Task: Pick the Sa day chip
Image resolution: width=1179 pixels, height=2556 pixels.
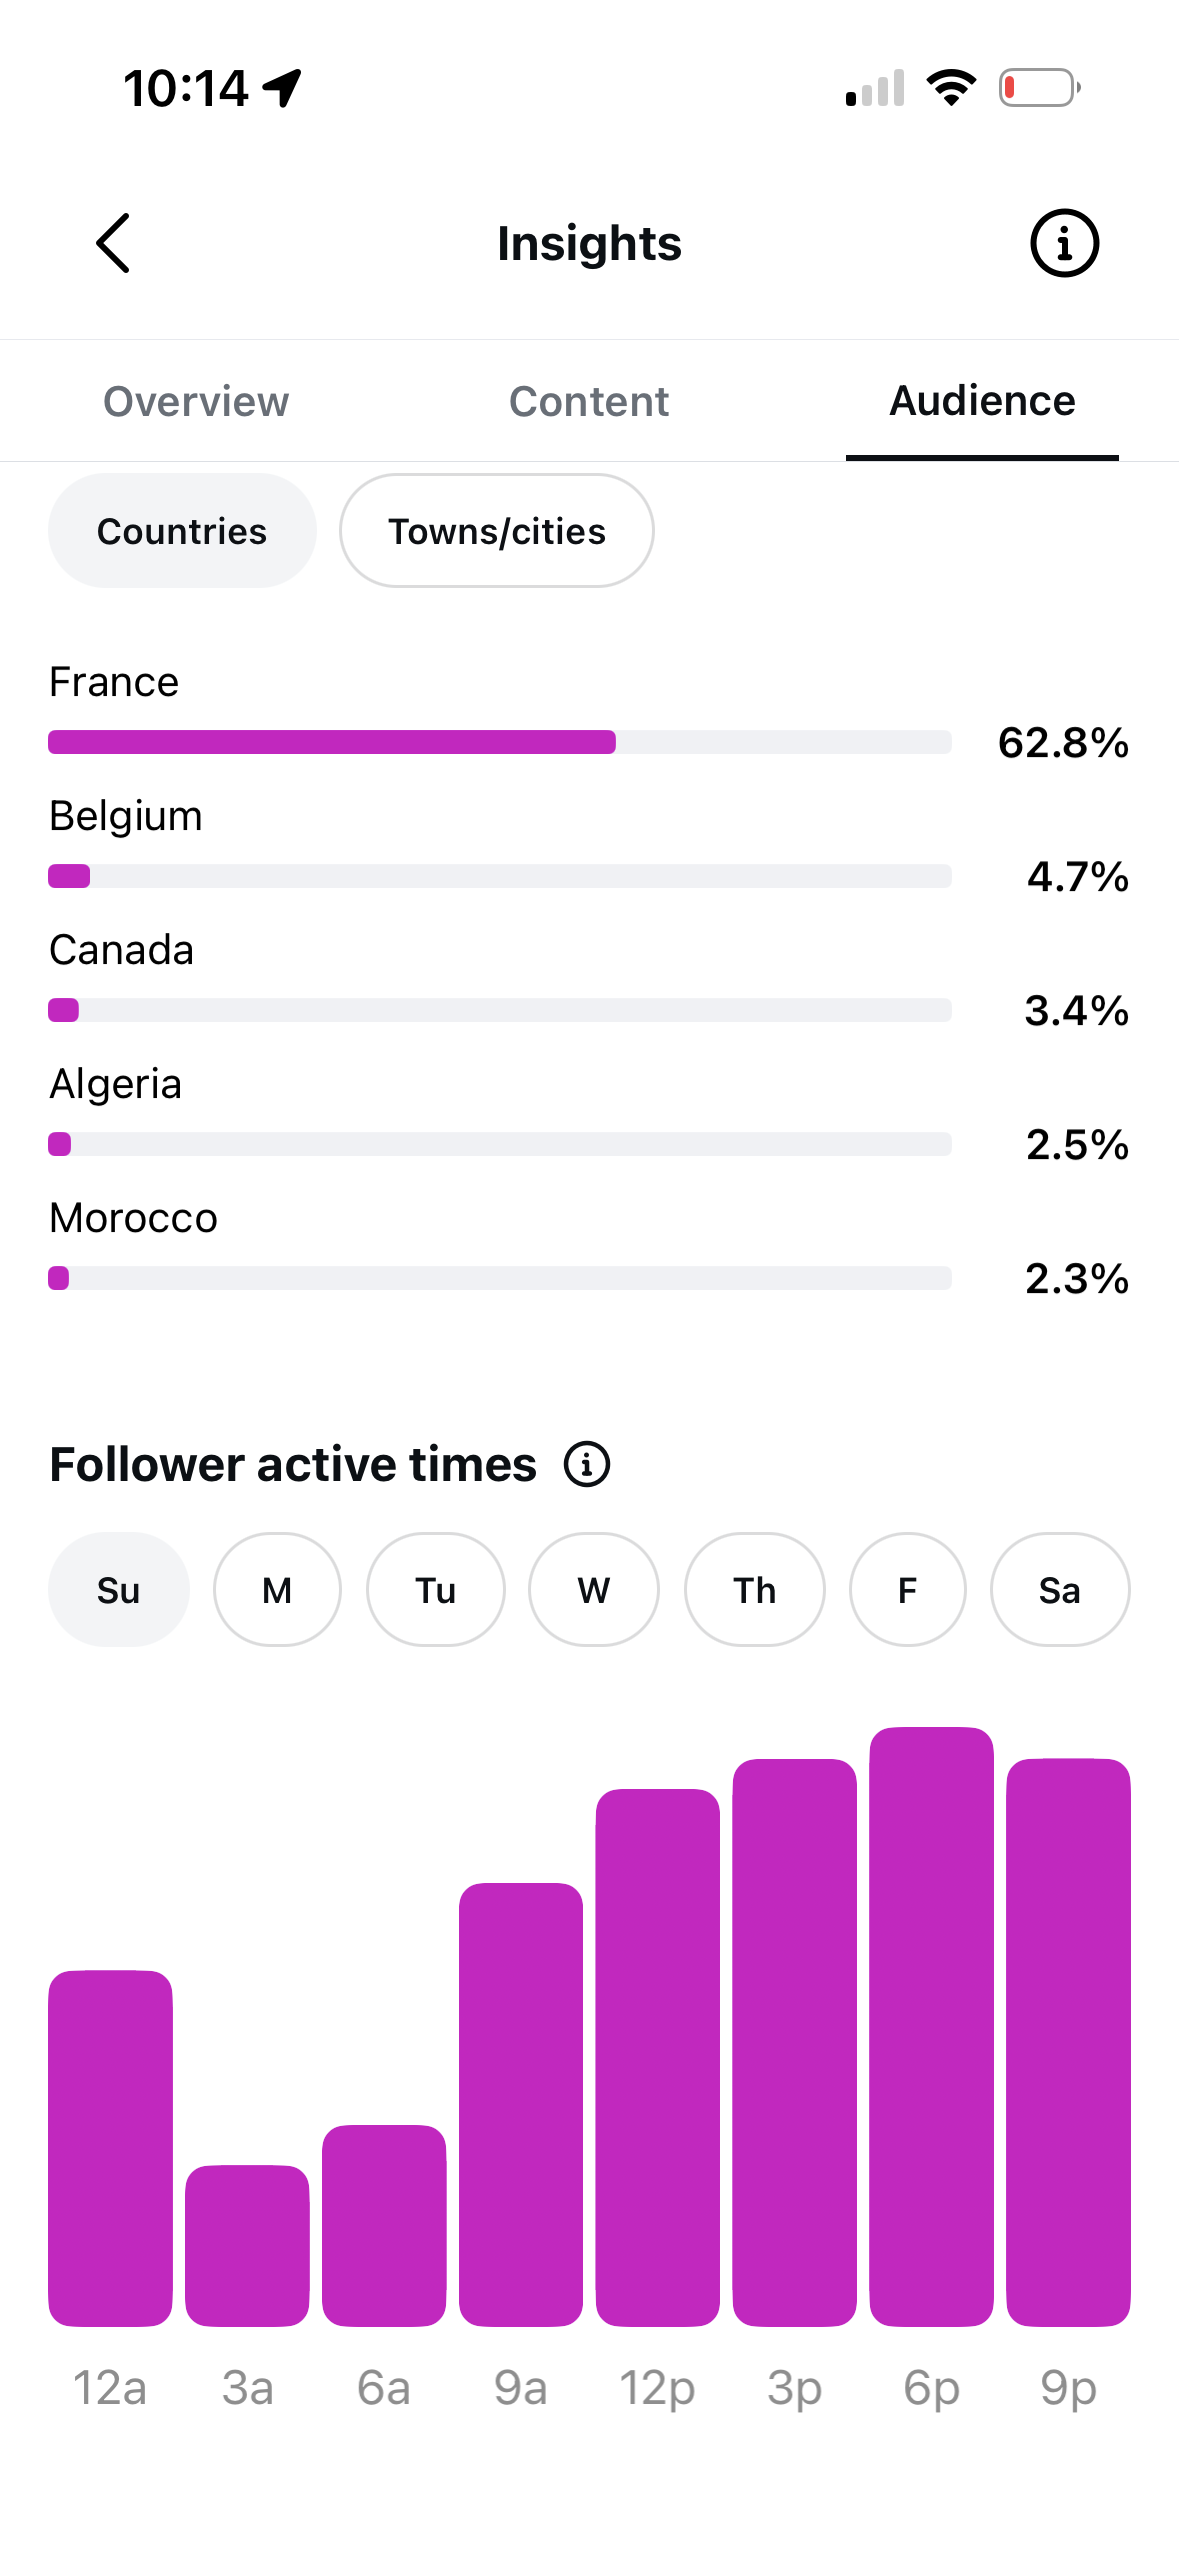Action: pos(1060,1590)
